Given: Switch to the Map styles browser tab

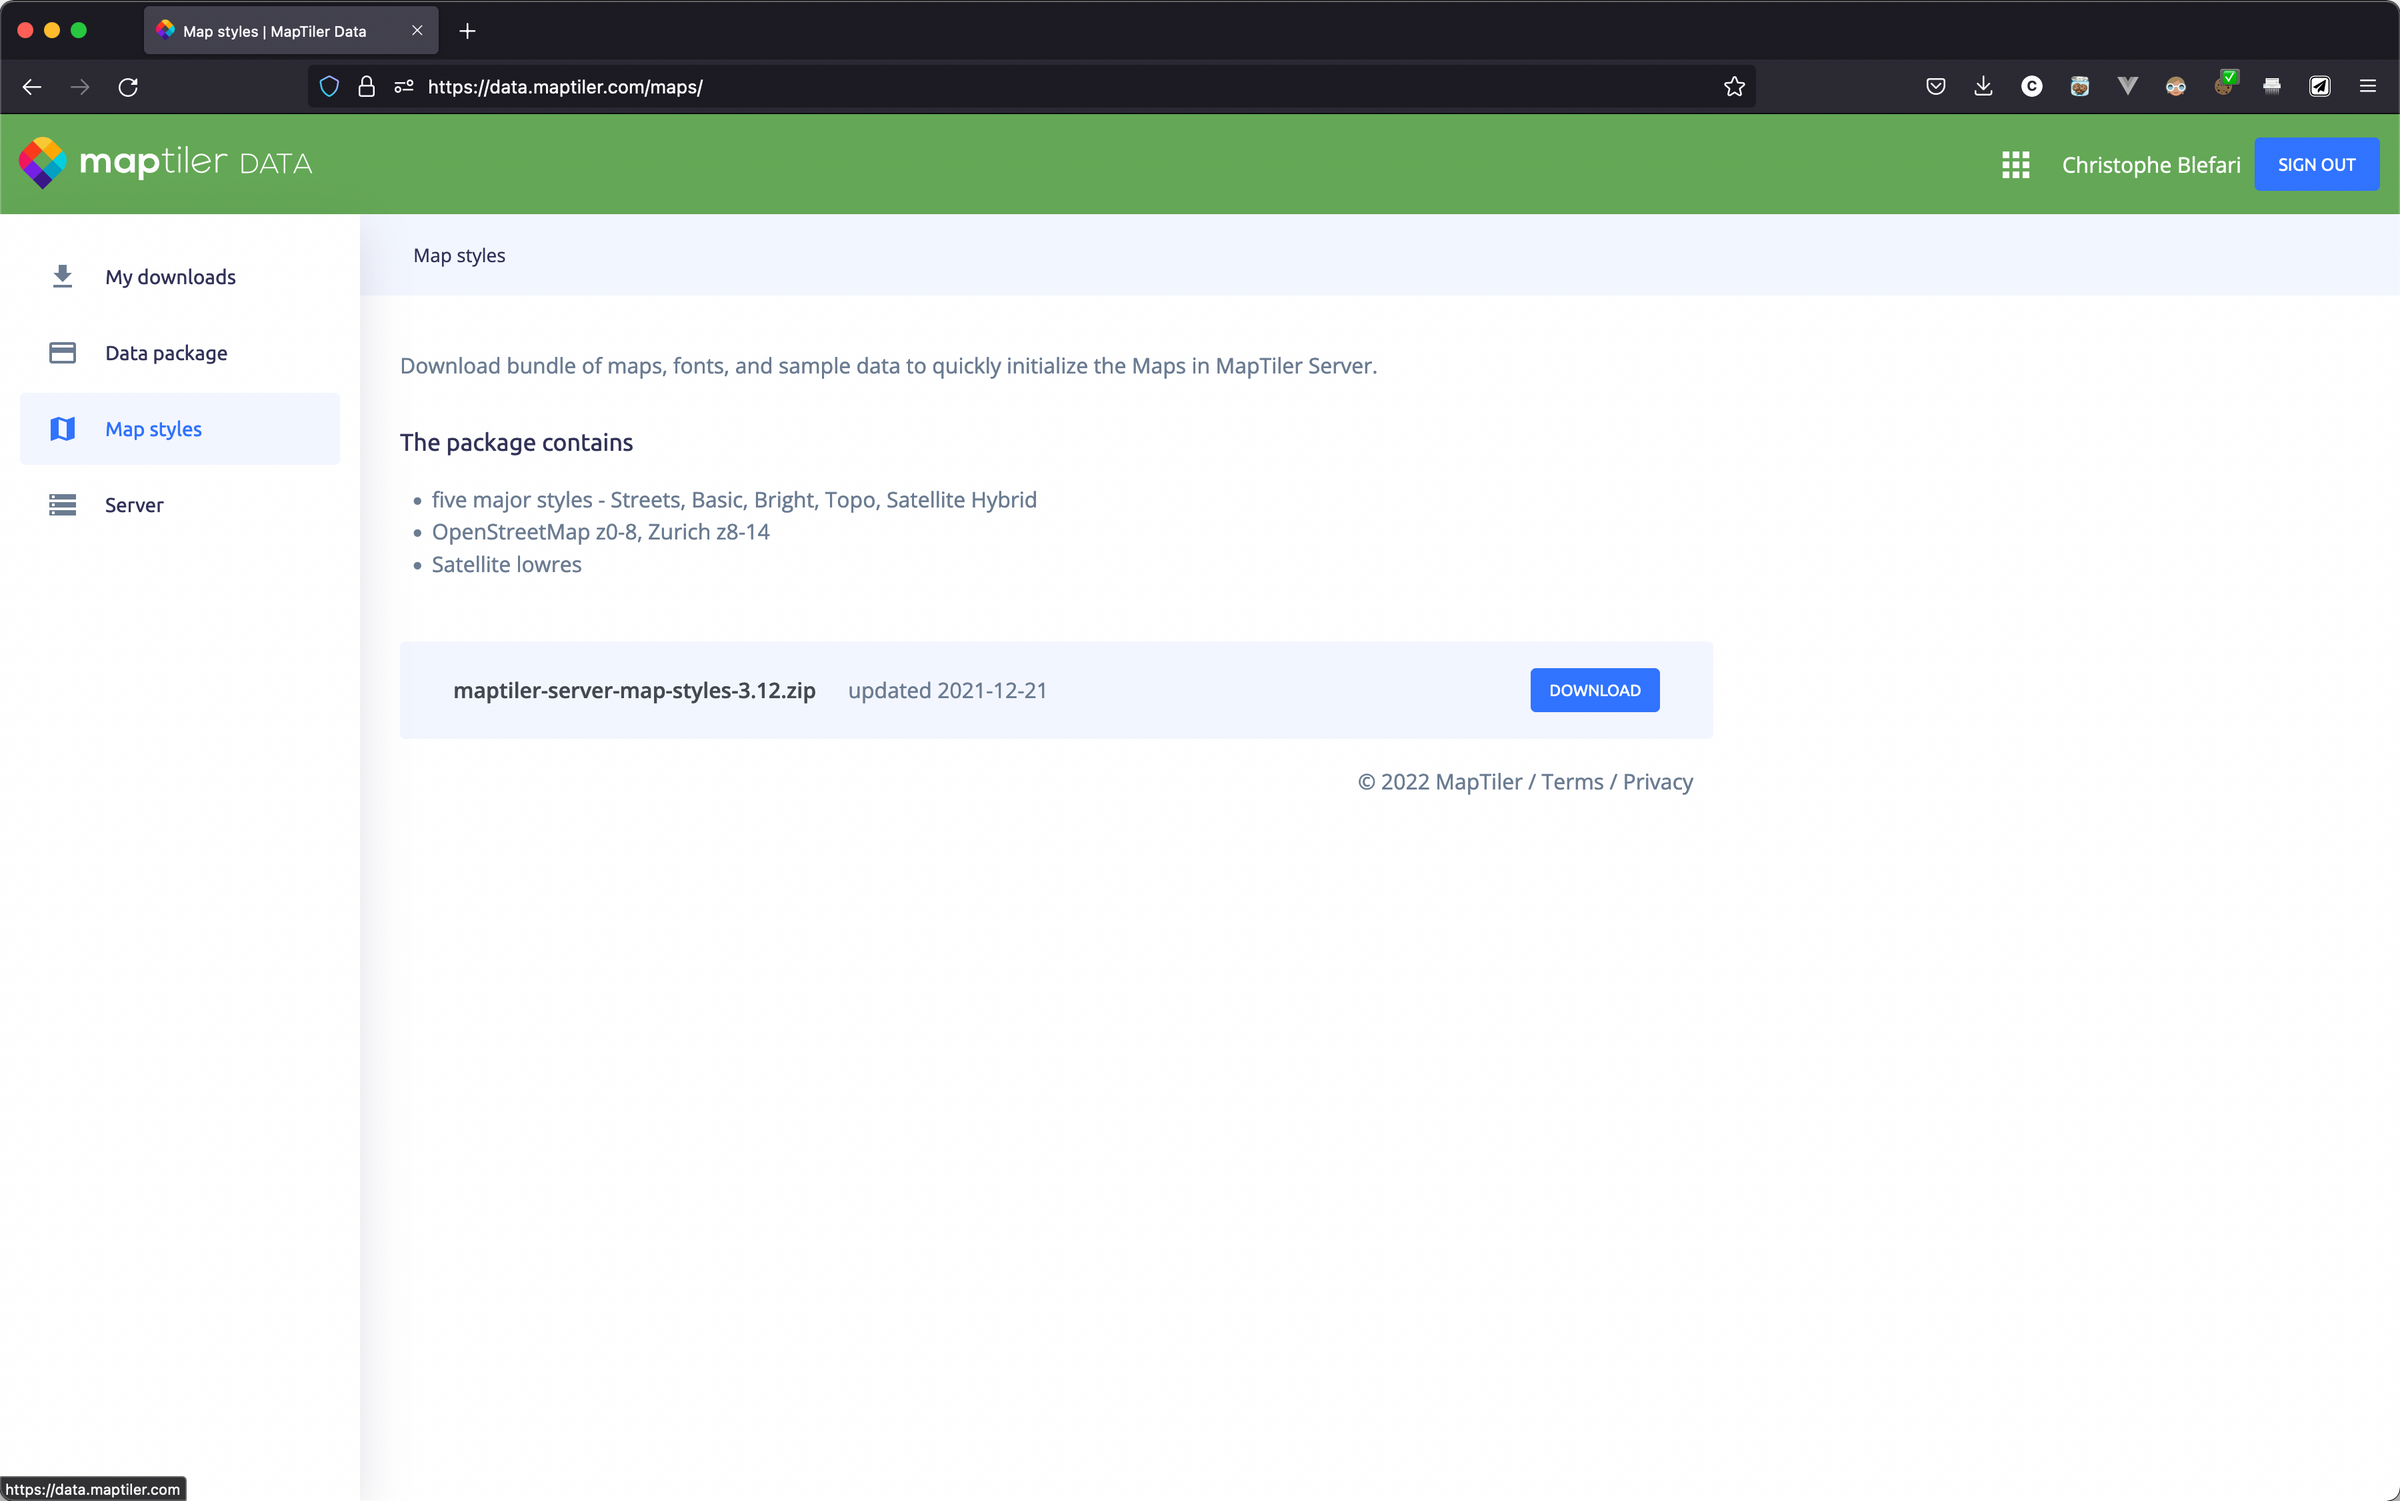Looking at the screenshot, I should pyautogui.click(x=273, y=31).
